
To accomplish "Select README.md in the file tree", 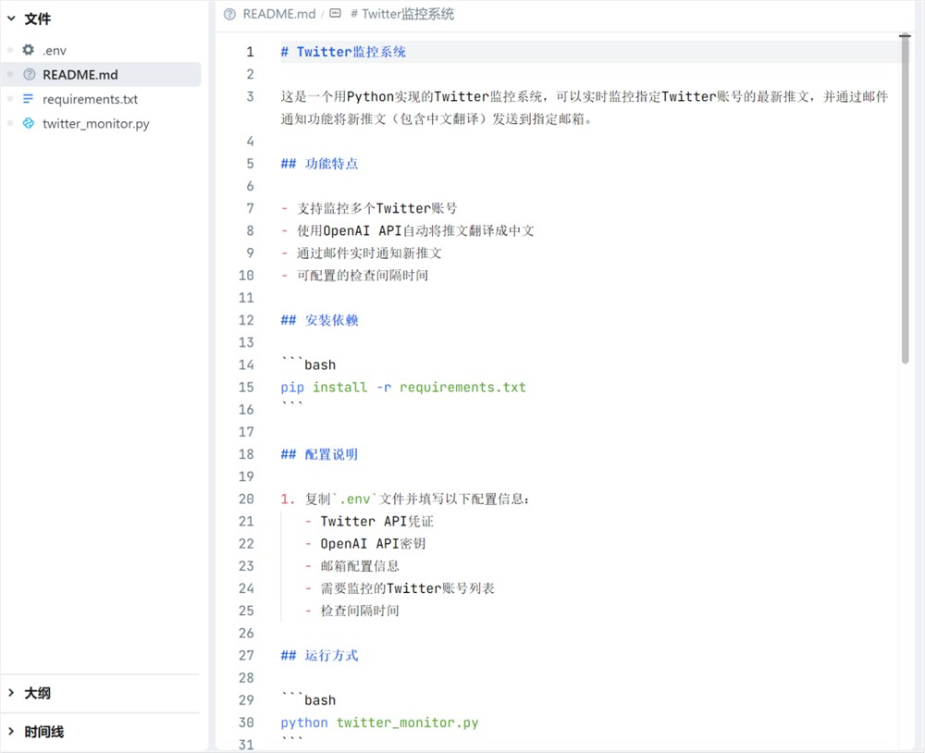I will pos(101,74).
